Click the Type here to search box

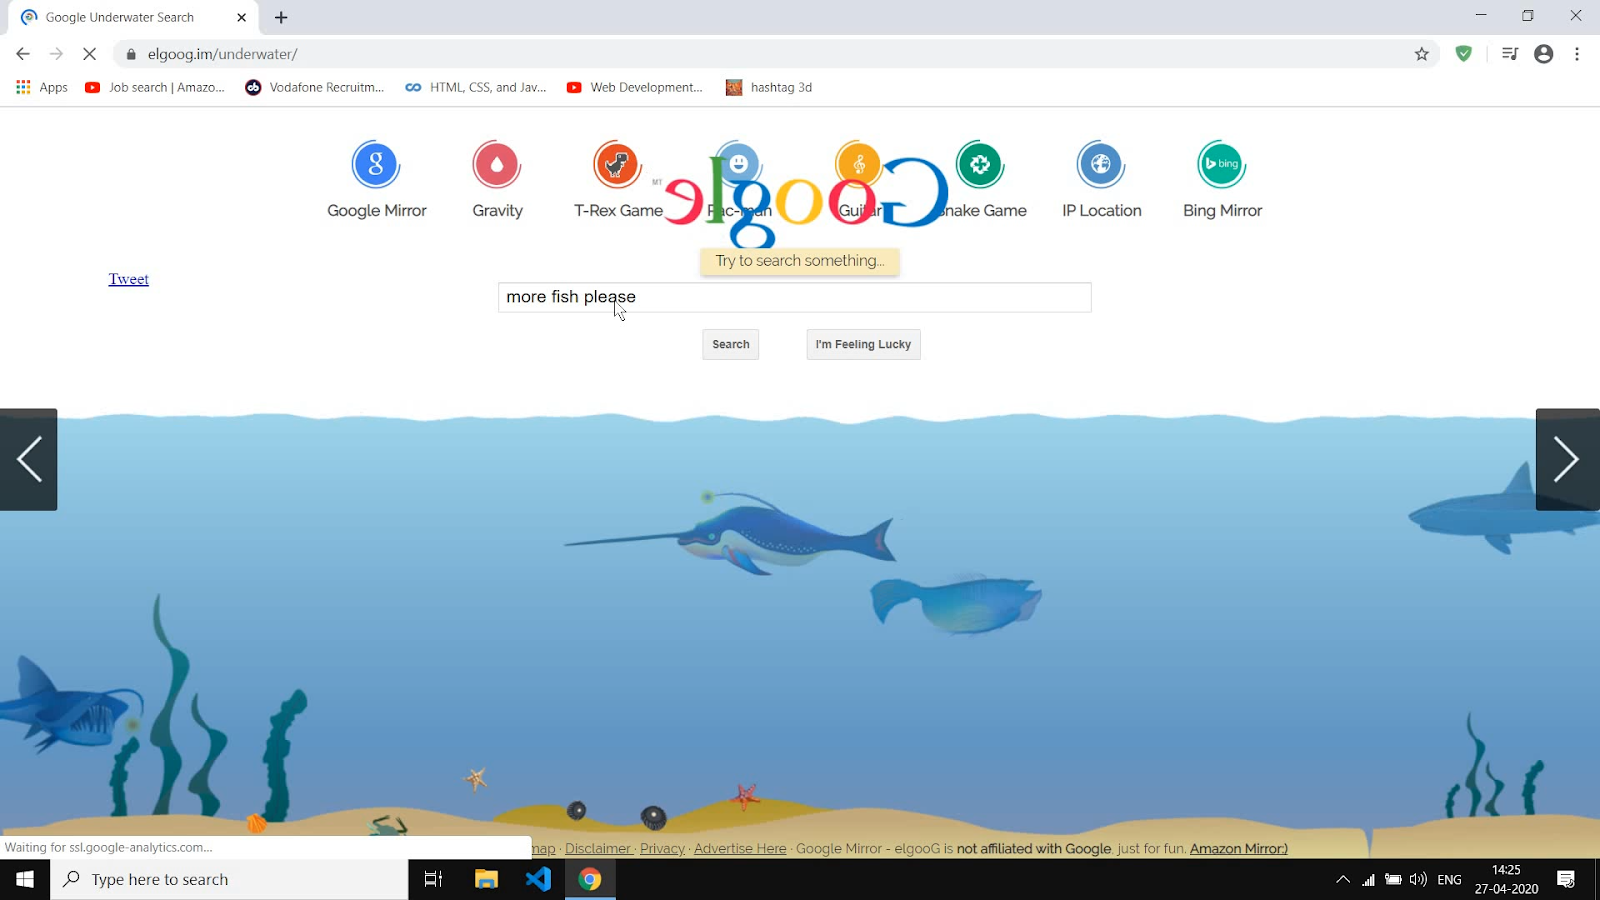(x=229, y=879)
